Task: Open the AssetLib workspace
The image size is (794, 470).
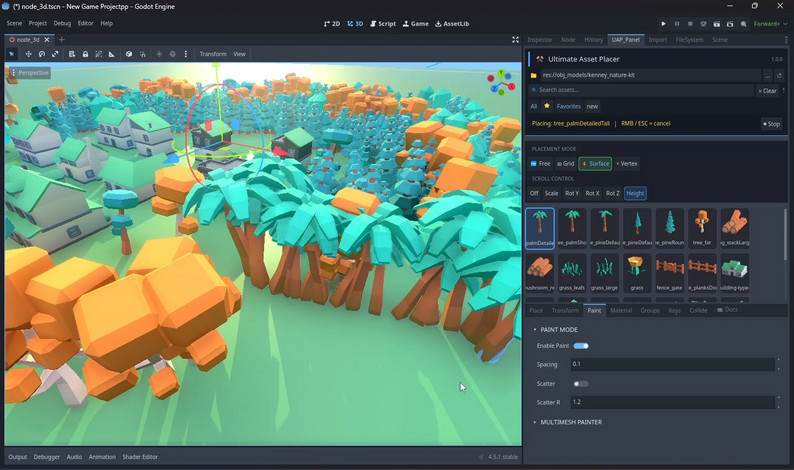Action: coord(452,24)
